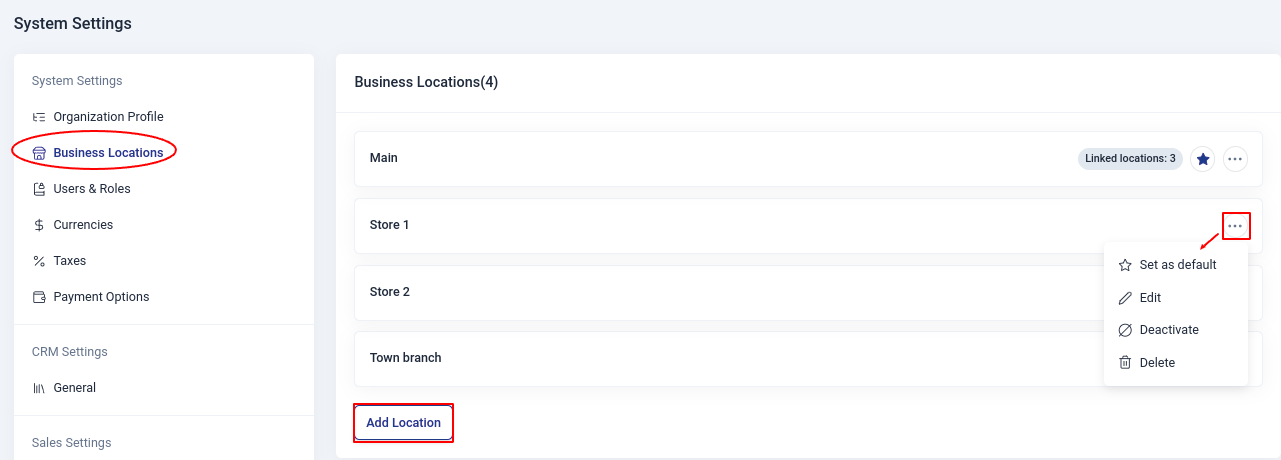Click the CRM General settings icon

click(x=39, y=388)
